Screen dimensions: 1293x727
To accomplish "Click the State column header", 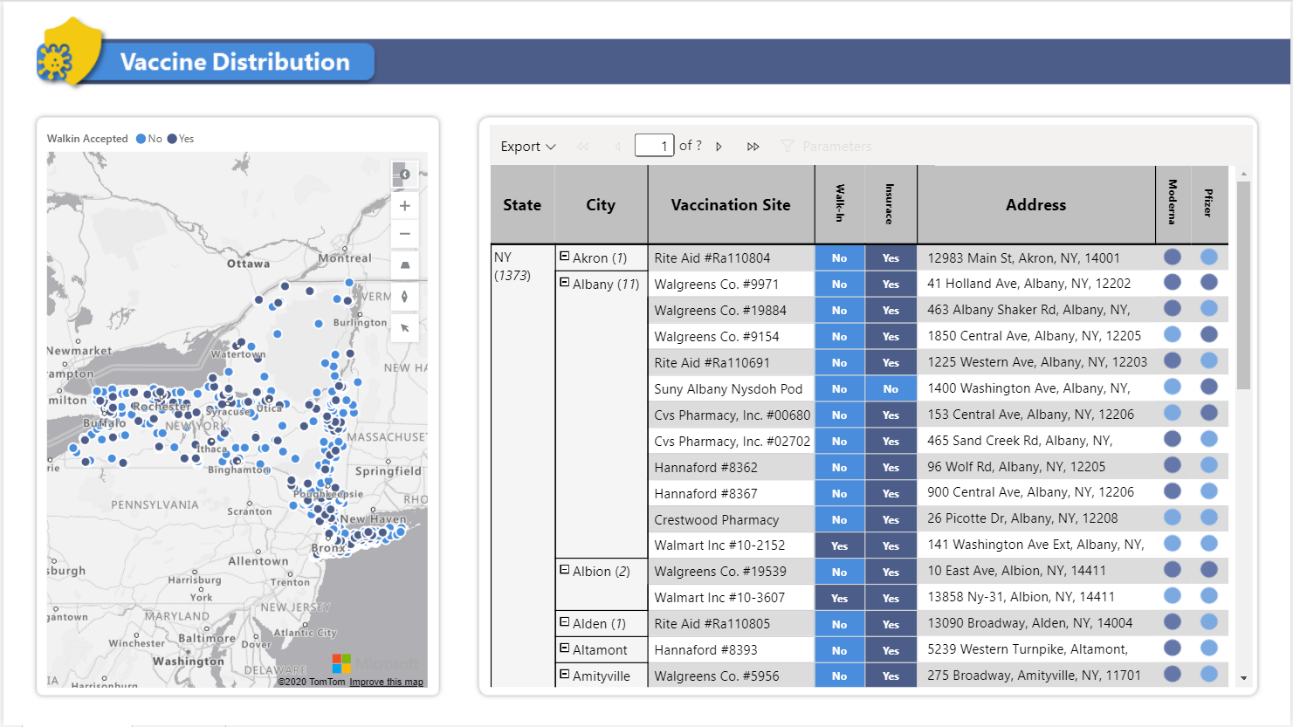I will point(522,205).
